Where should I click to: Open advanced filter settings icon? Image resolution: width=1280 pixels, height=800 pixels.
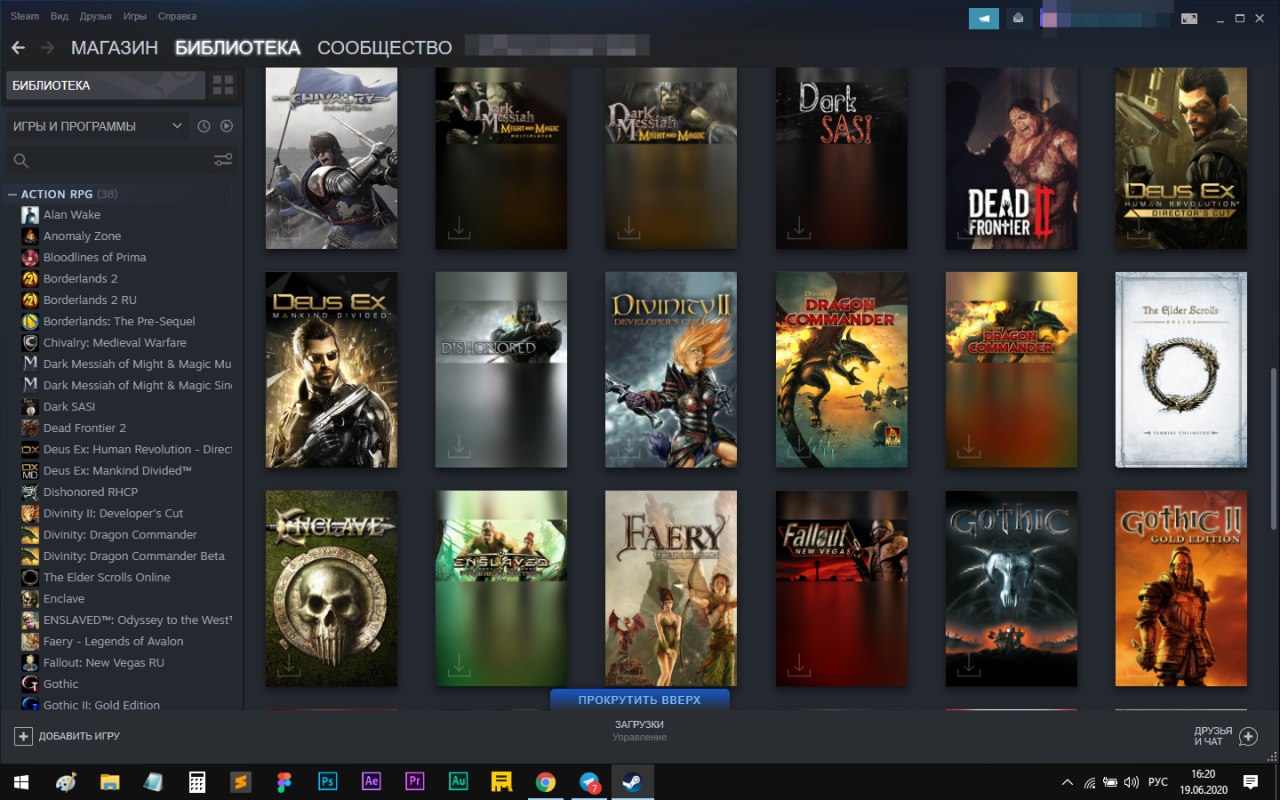click(x=223, y=160)
